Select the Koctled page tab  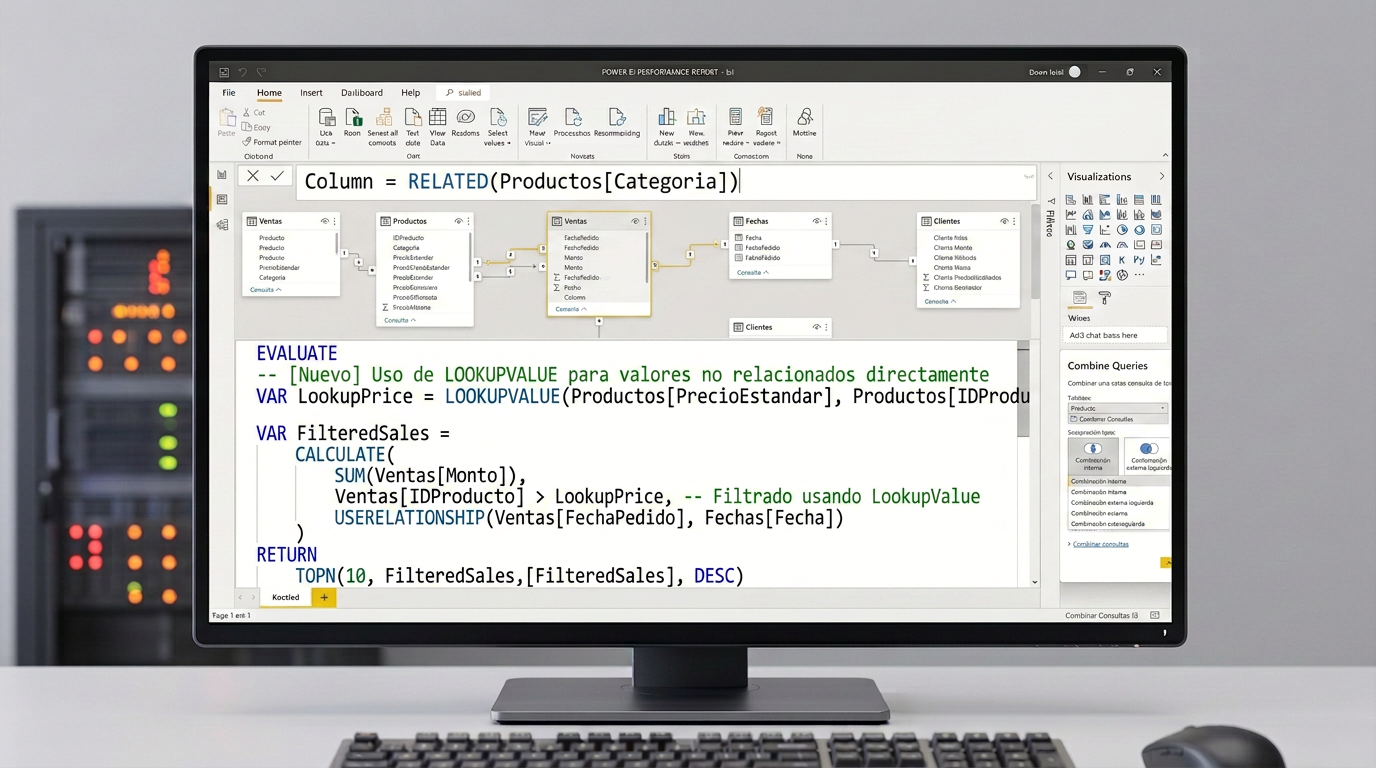coord(286,598)
